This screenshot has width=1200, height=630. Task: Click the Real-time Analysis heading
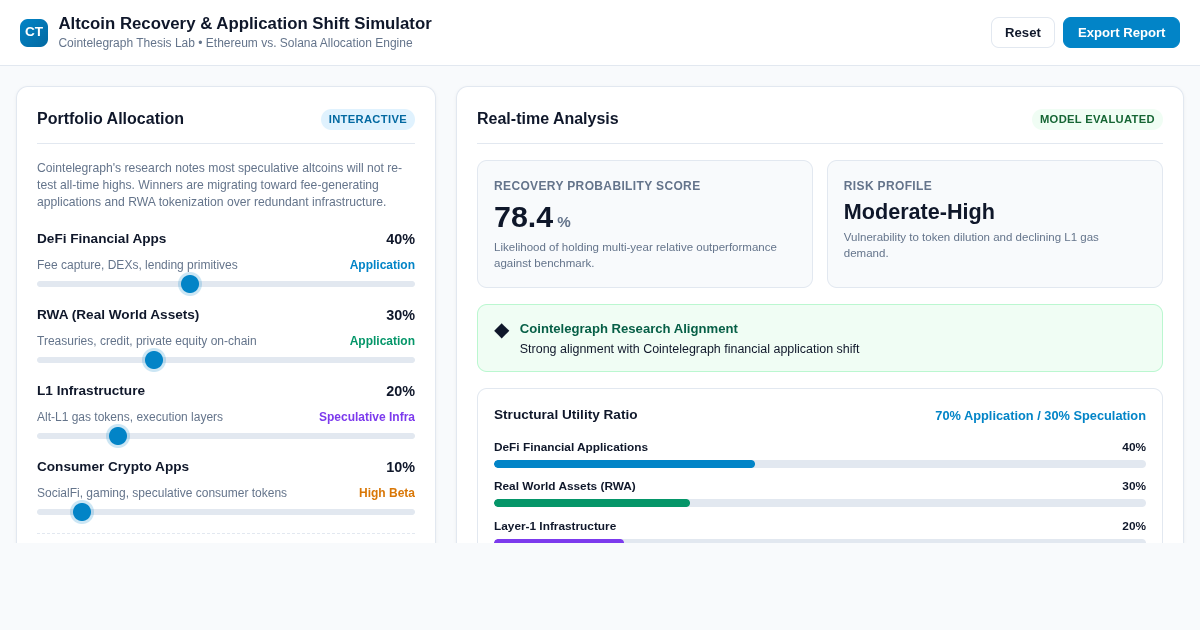(x=548, y=119)
